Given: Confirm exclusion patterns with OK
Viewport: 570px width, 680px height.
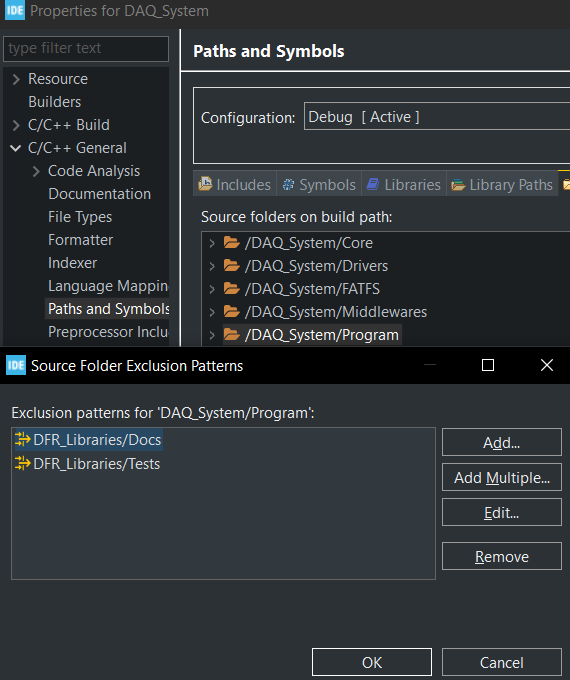Looking at the screenshot, I should point(372,662).
